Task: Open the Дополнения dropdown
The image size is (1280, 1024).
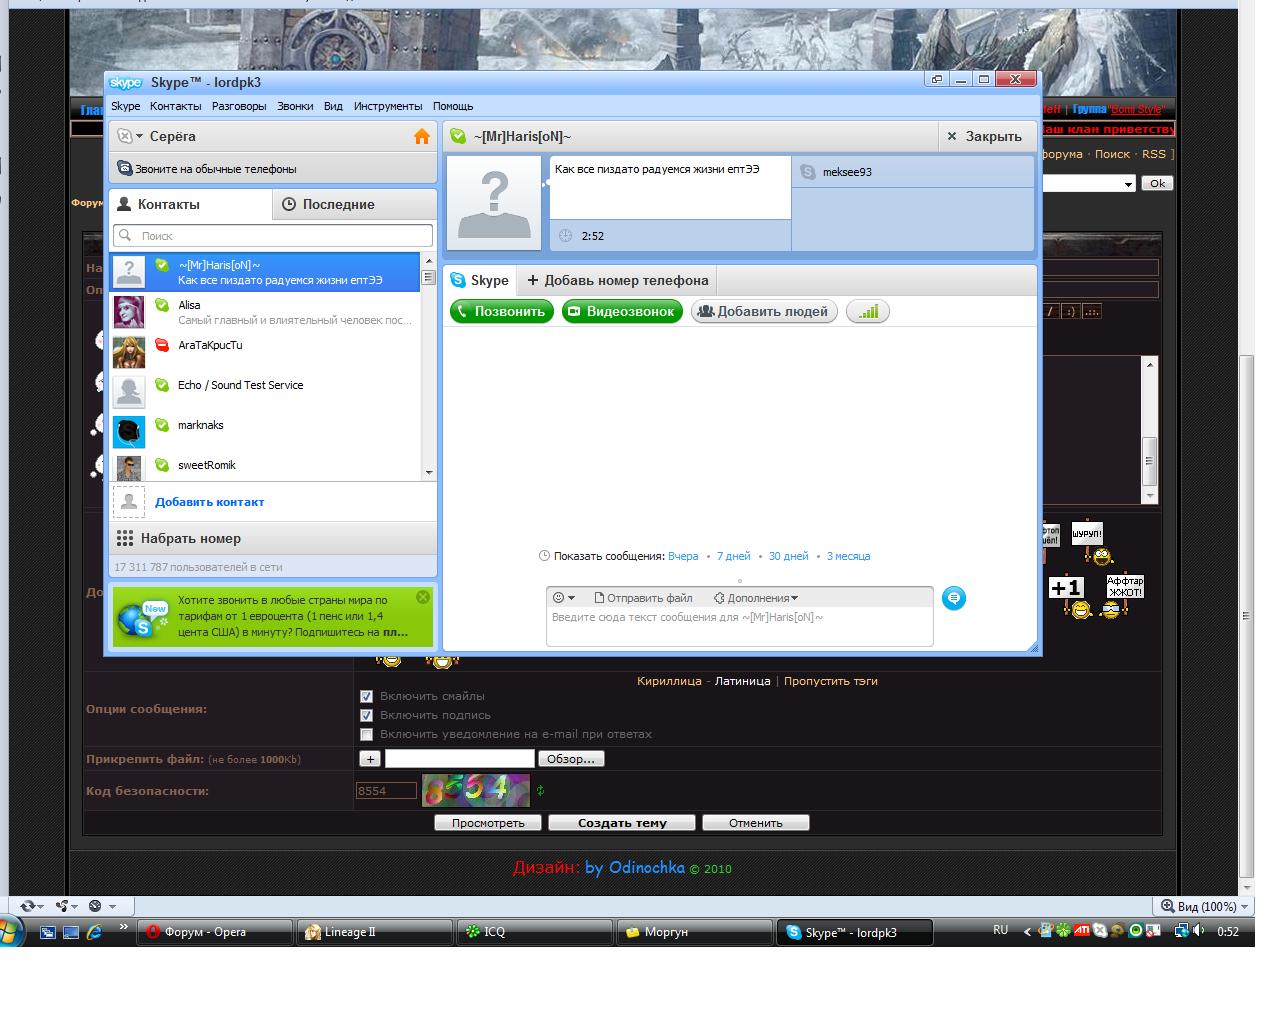Action: (x=756, y=598)
